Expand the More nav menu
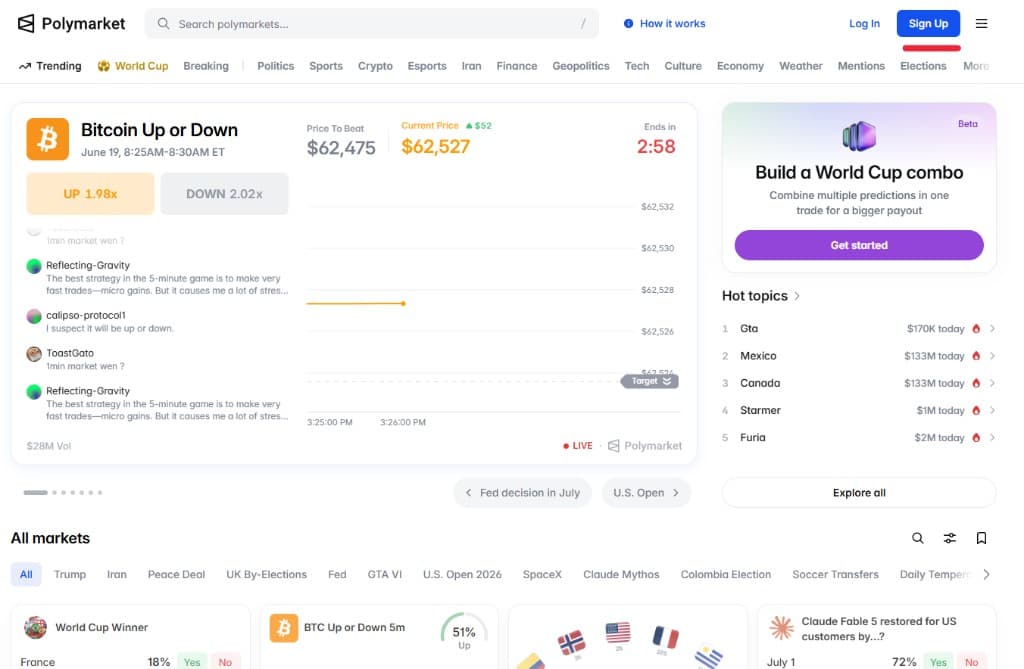Screen dimensions: 1024x669 coord(976,66)
